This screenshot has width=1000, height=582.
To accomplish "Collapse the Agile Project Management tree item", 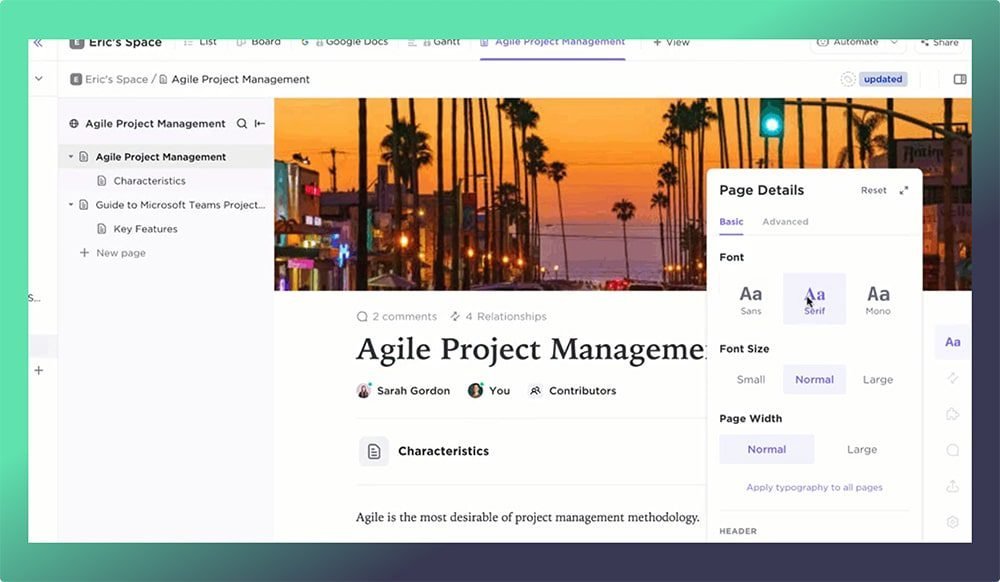I will coord(70,156).
